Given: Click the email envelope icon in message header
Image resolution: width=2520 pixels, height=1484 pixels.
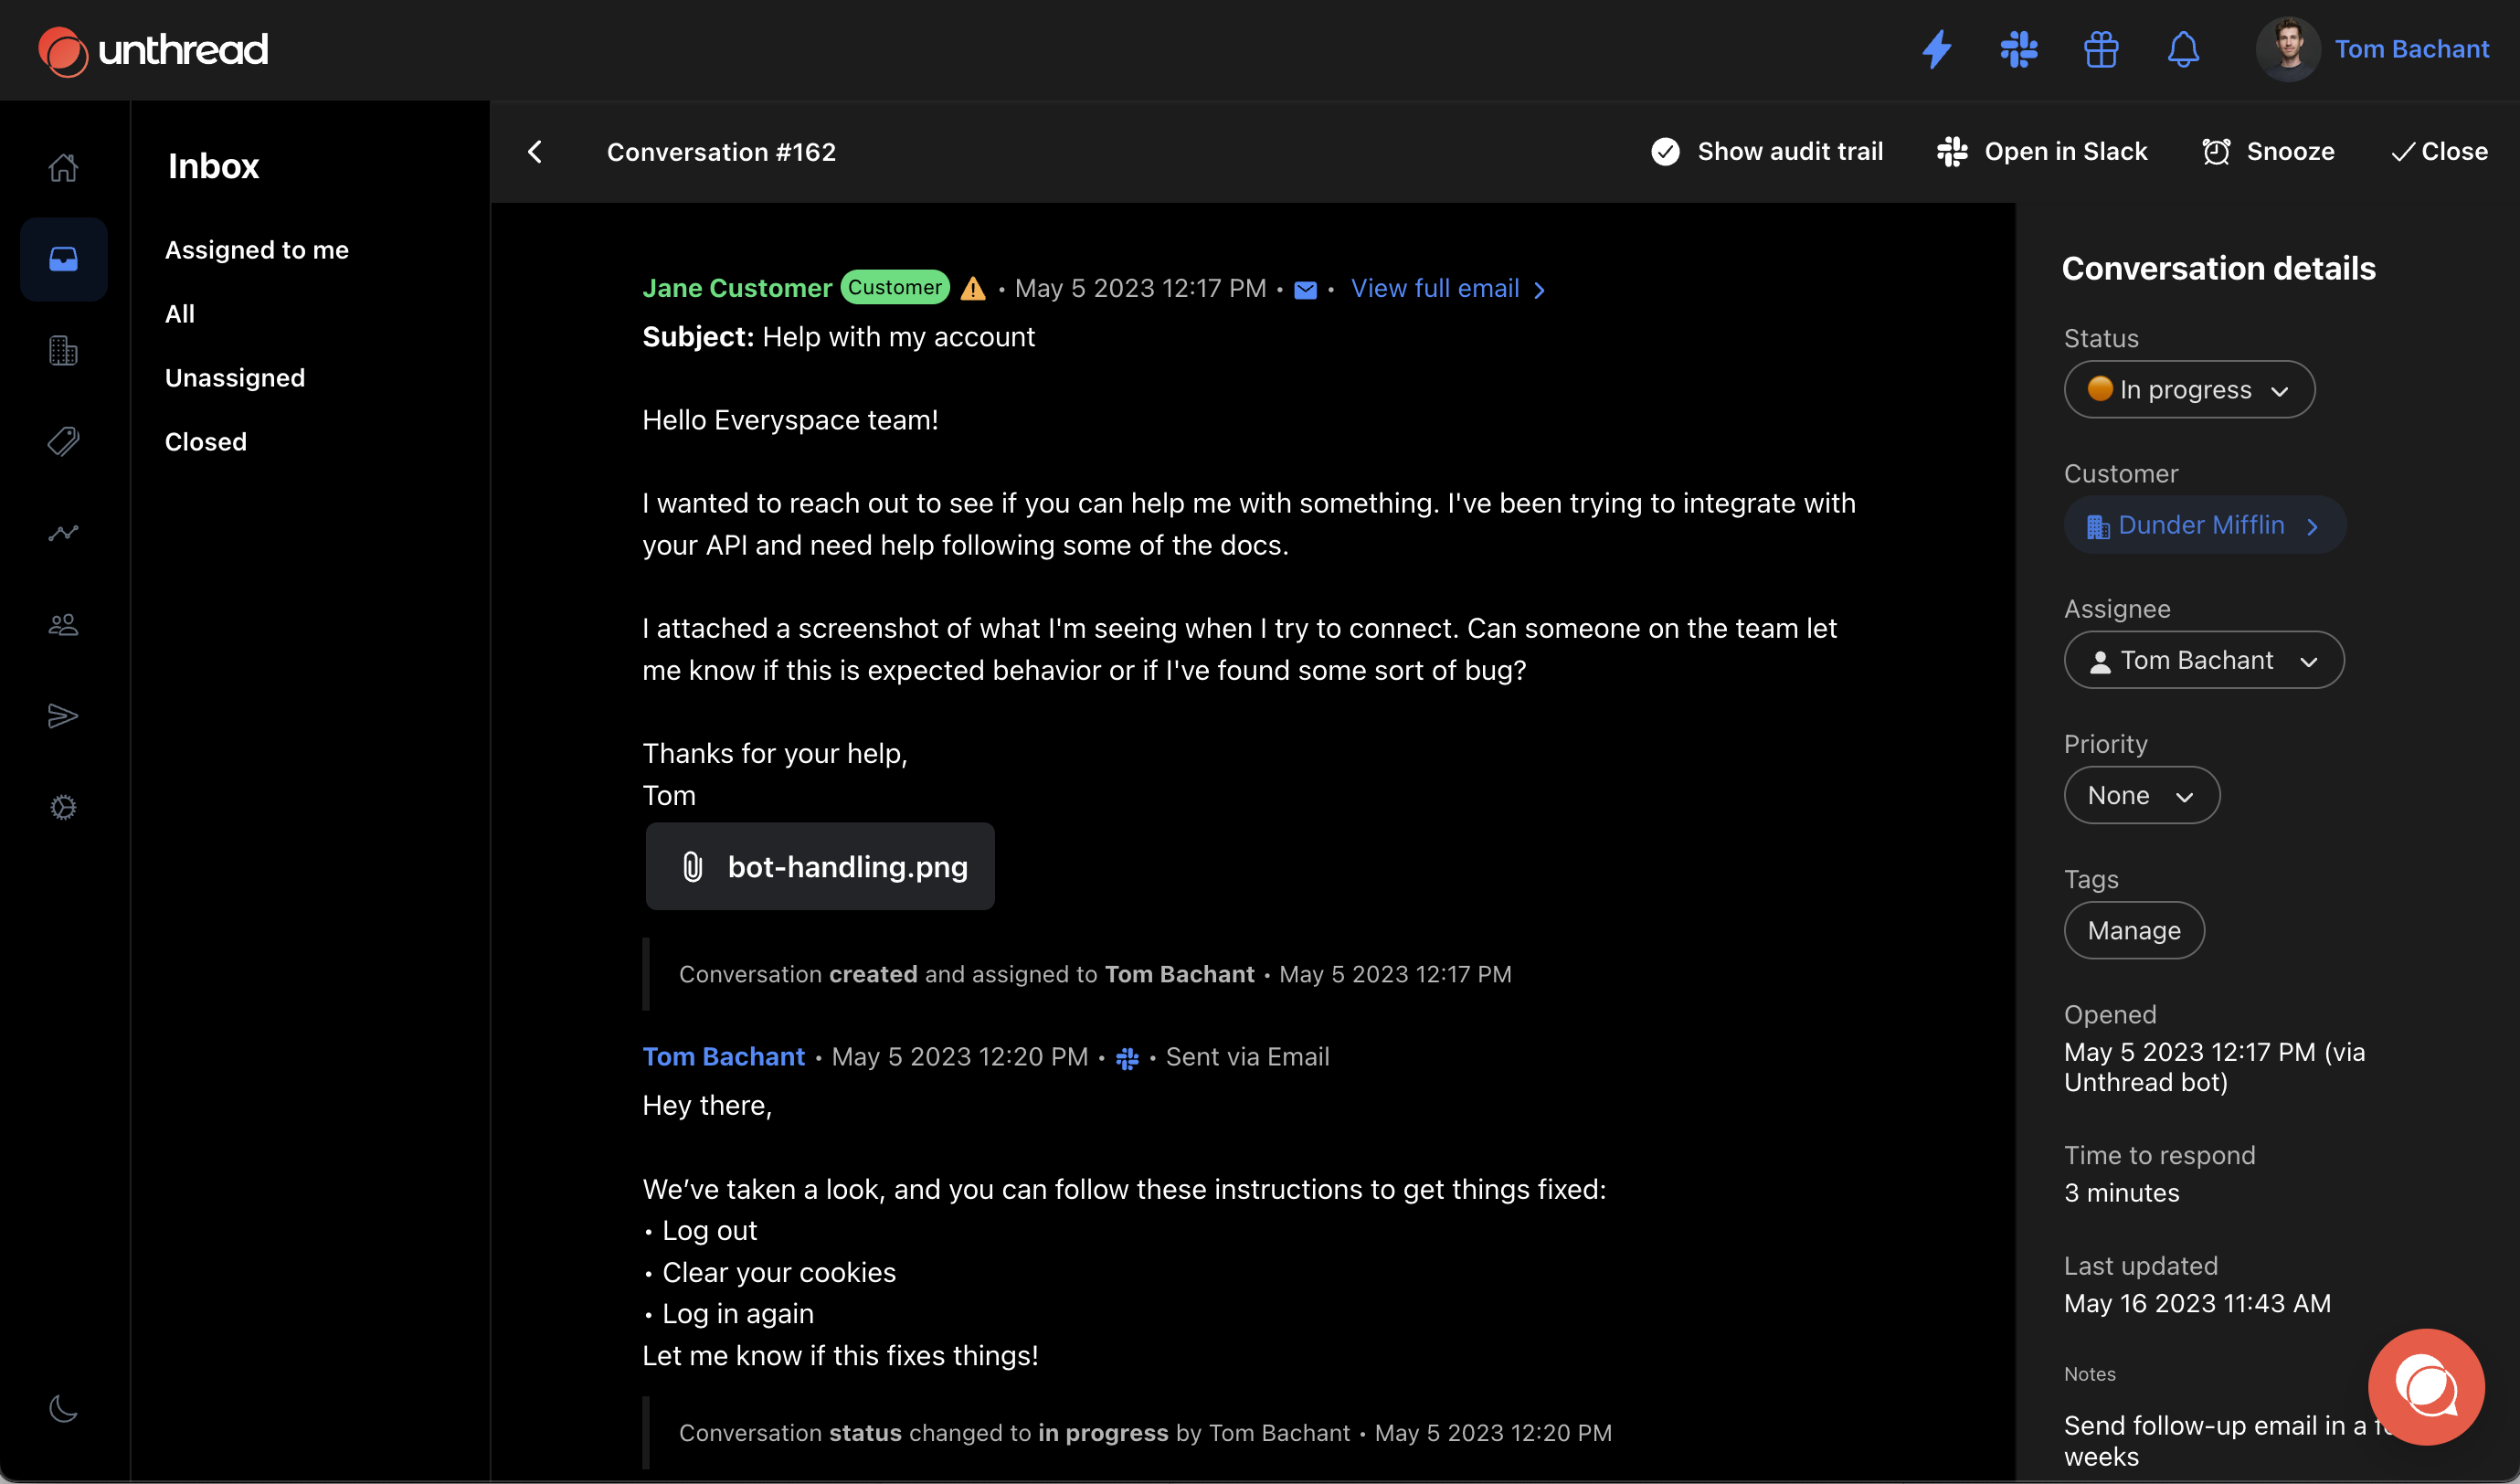Looking at the screenshot, I should click(1305, 290).
